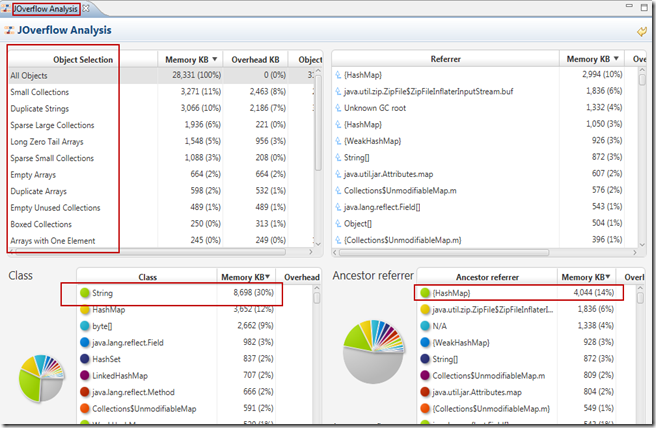Screen dimensions: 656x428
Task: Click the referrer icon beside Unknown GC root
Action: [338, 108]
